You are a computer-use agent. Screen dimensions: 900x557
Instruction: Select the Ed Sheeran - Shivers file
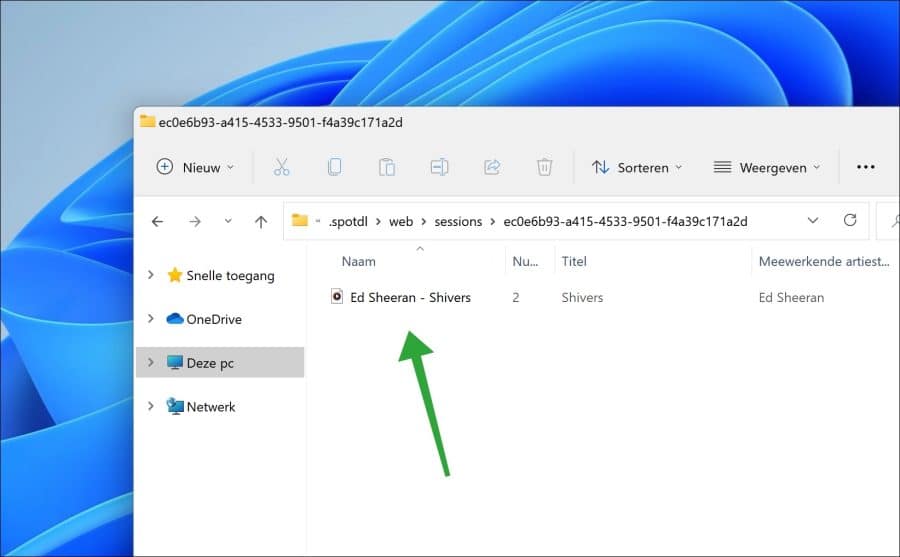410,297
